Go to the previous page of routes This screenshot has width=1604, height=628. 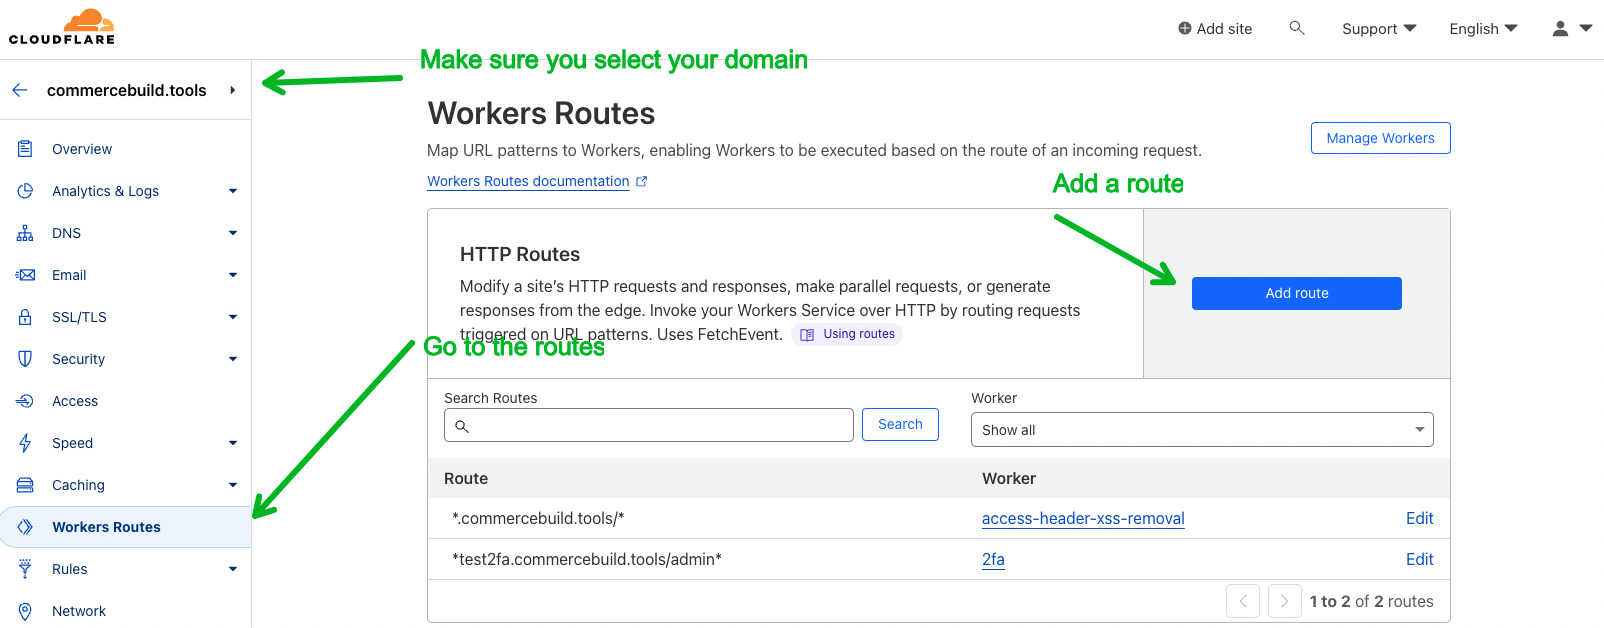pyautogui.click(x=1243, y=601)
